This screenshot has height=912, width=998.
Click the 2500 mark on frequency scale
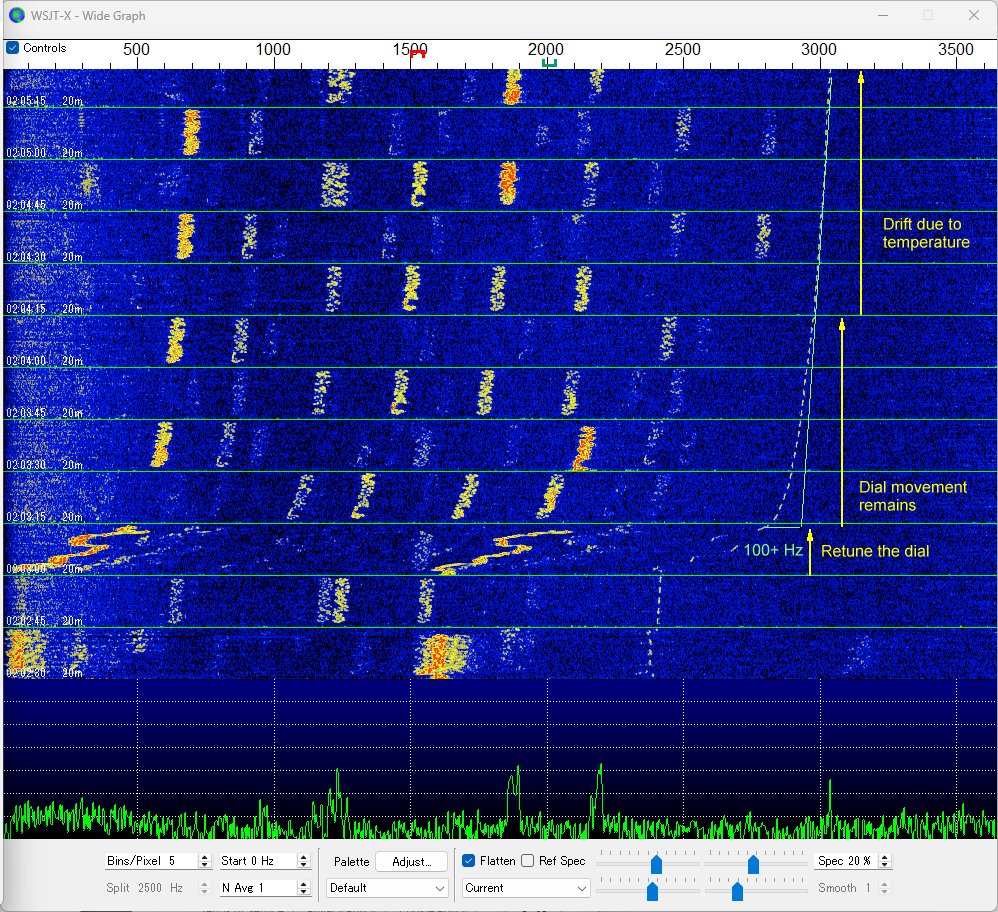click(x=682, y=50)
